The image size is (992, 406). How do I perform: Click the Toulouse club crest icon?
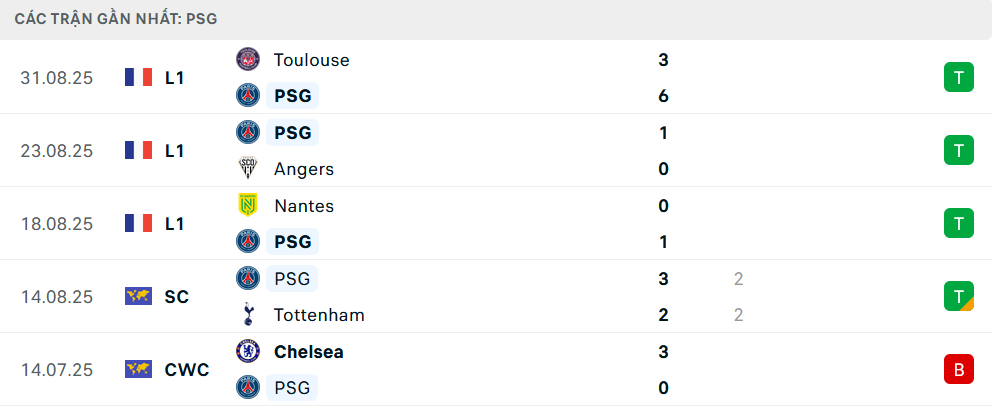point(247,60)
